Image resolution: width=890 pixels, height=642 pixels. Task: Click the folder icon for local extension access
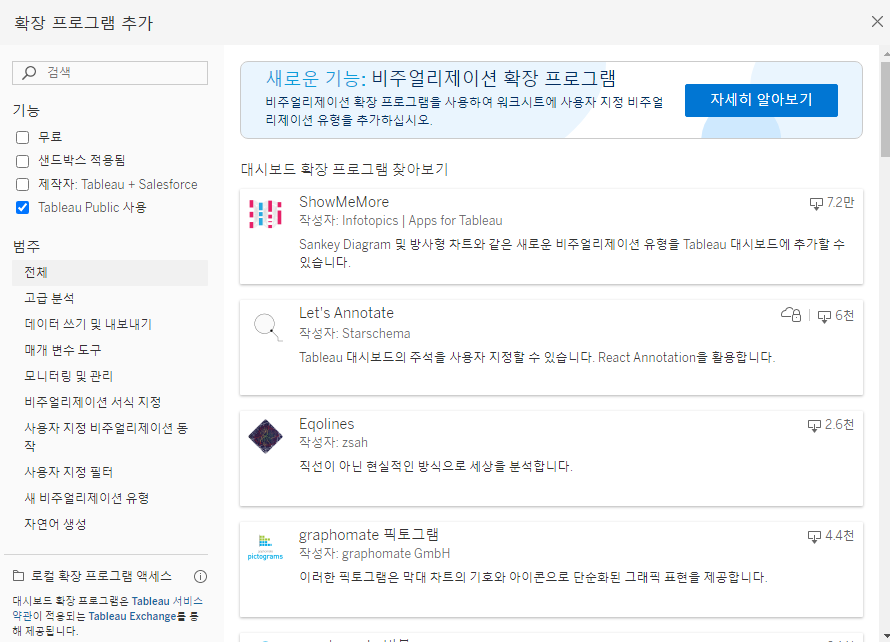[18, 576]
